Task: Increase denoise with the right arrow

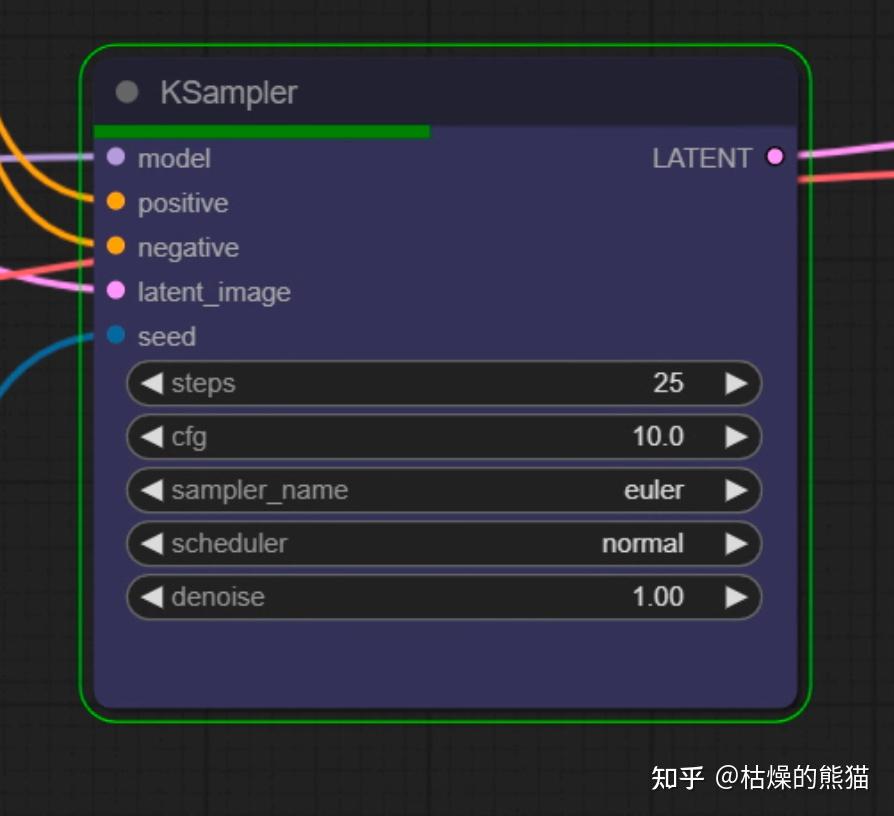Action: click(736, 598)
